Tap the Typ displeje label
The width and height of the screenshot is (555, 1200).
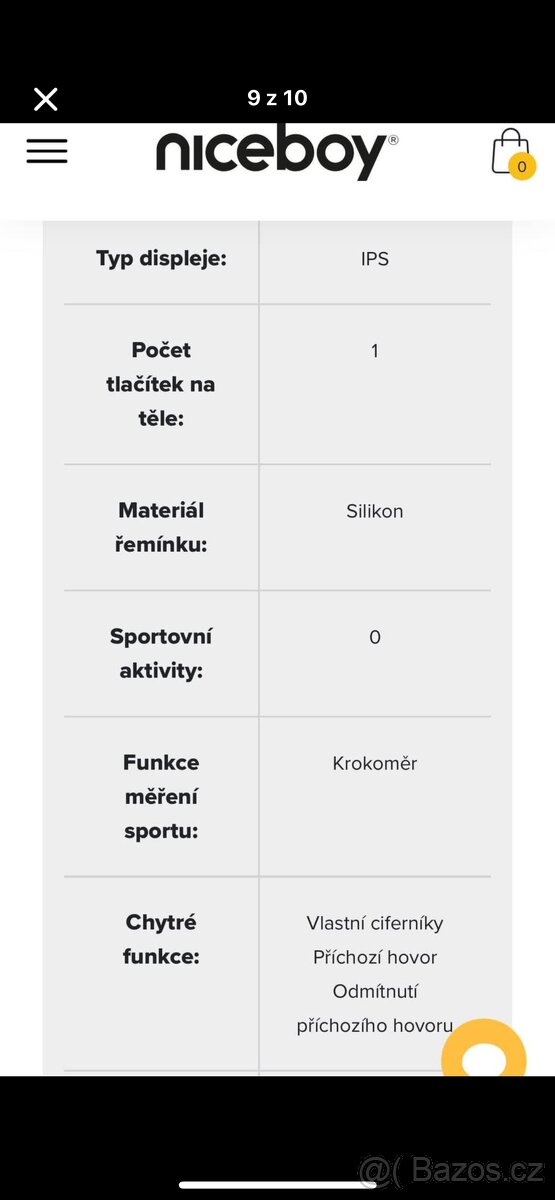161,259
